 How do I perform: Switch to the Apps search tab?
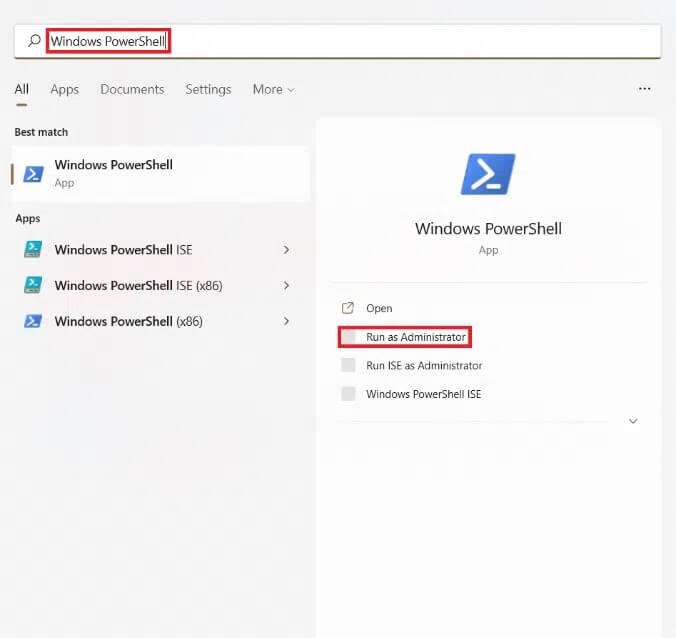pos(65,89)
